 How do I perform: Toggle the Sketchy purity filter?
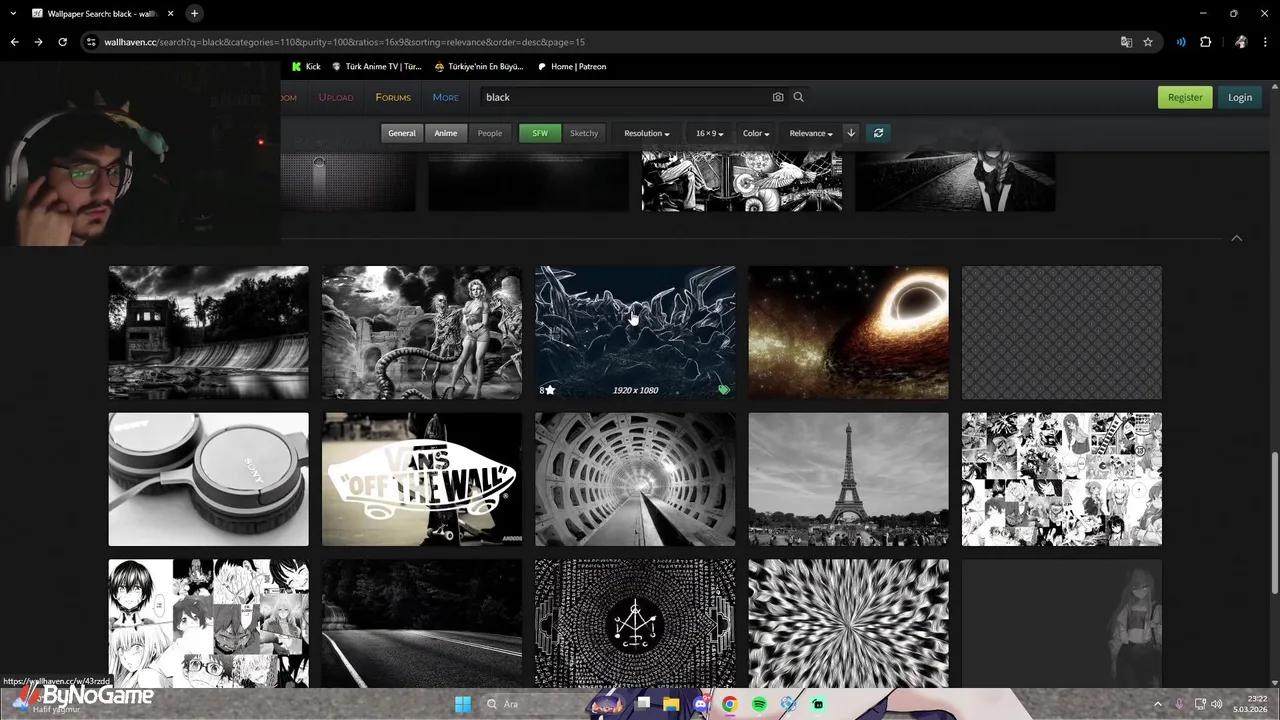coord(584,133)
